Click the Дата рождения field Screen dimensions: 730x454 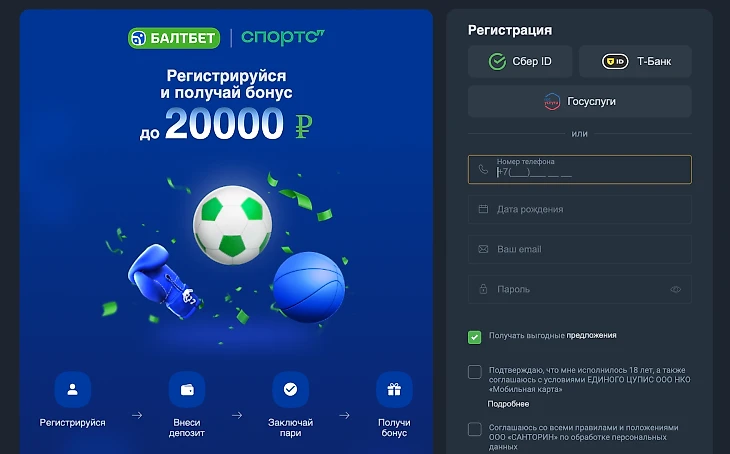coord(580,209)
